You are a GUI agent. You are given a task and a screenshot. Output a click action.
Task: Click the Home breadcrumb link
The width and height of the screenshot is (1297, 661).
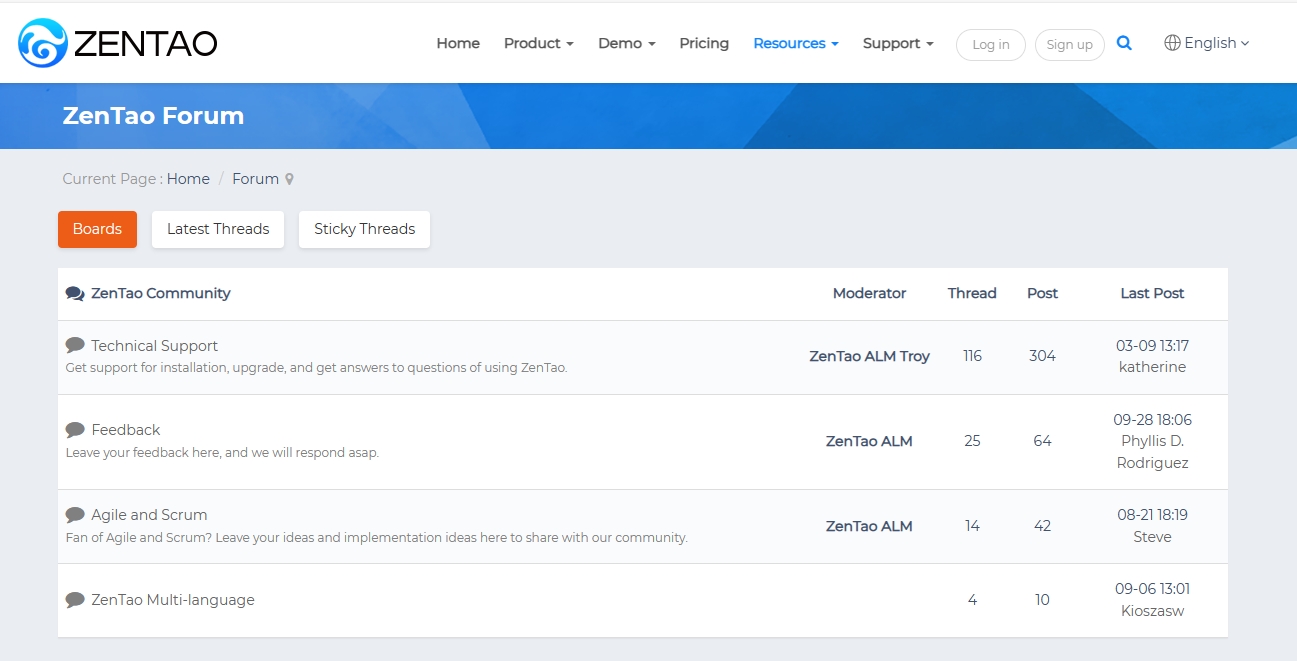188,179
